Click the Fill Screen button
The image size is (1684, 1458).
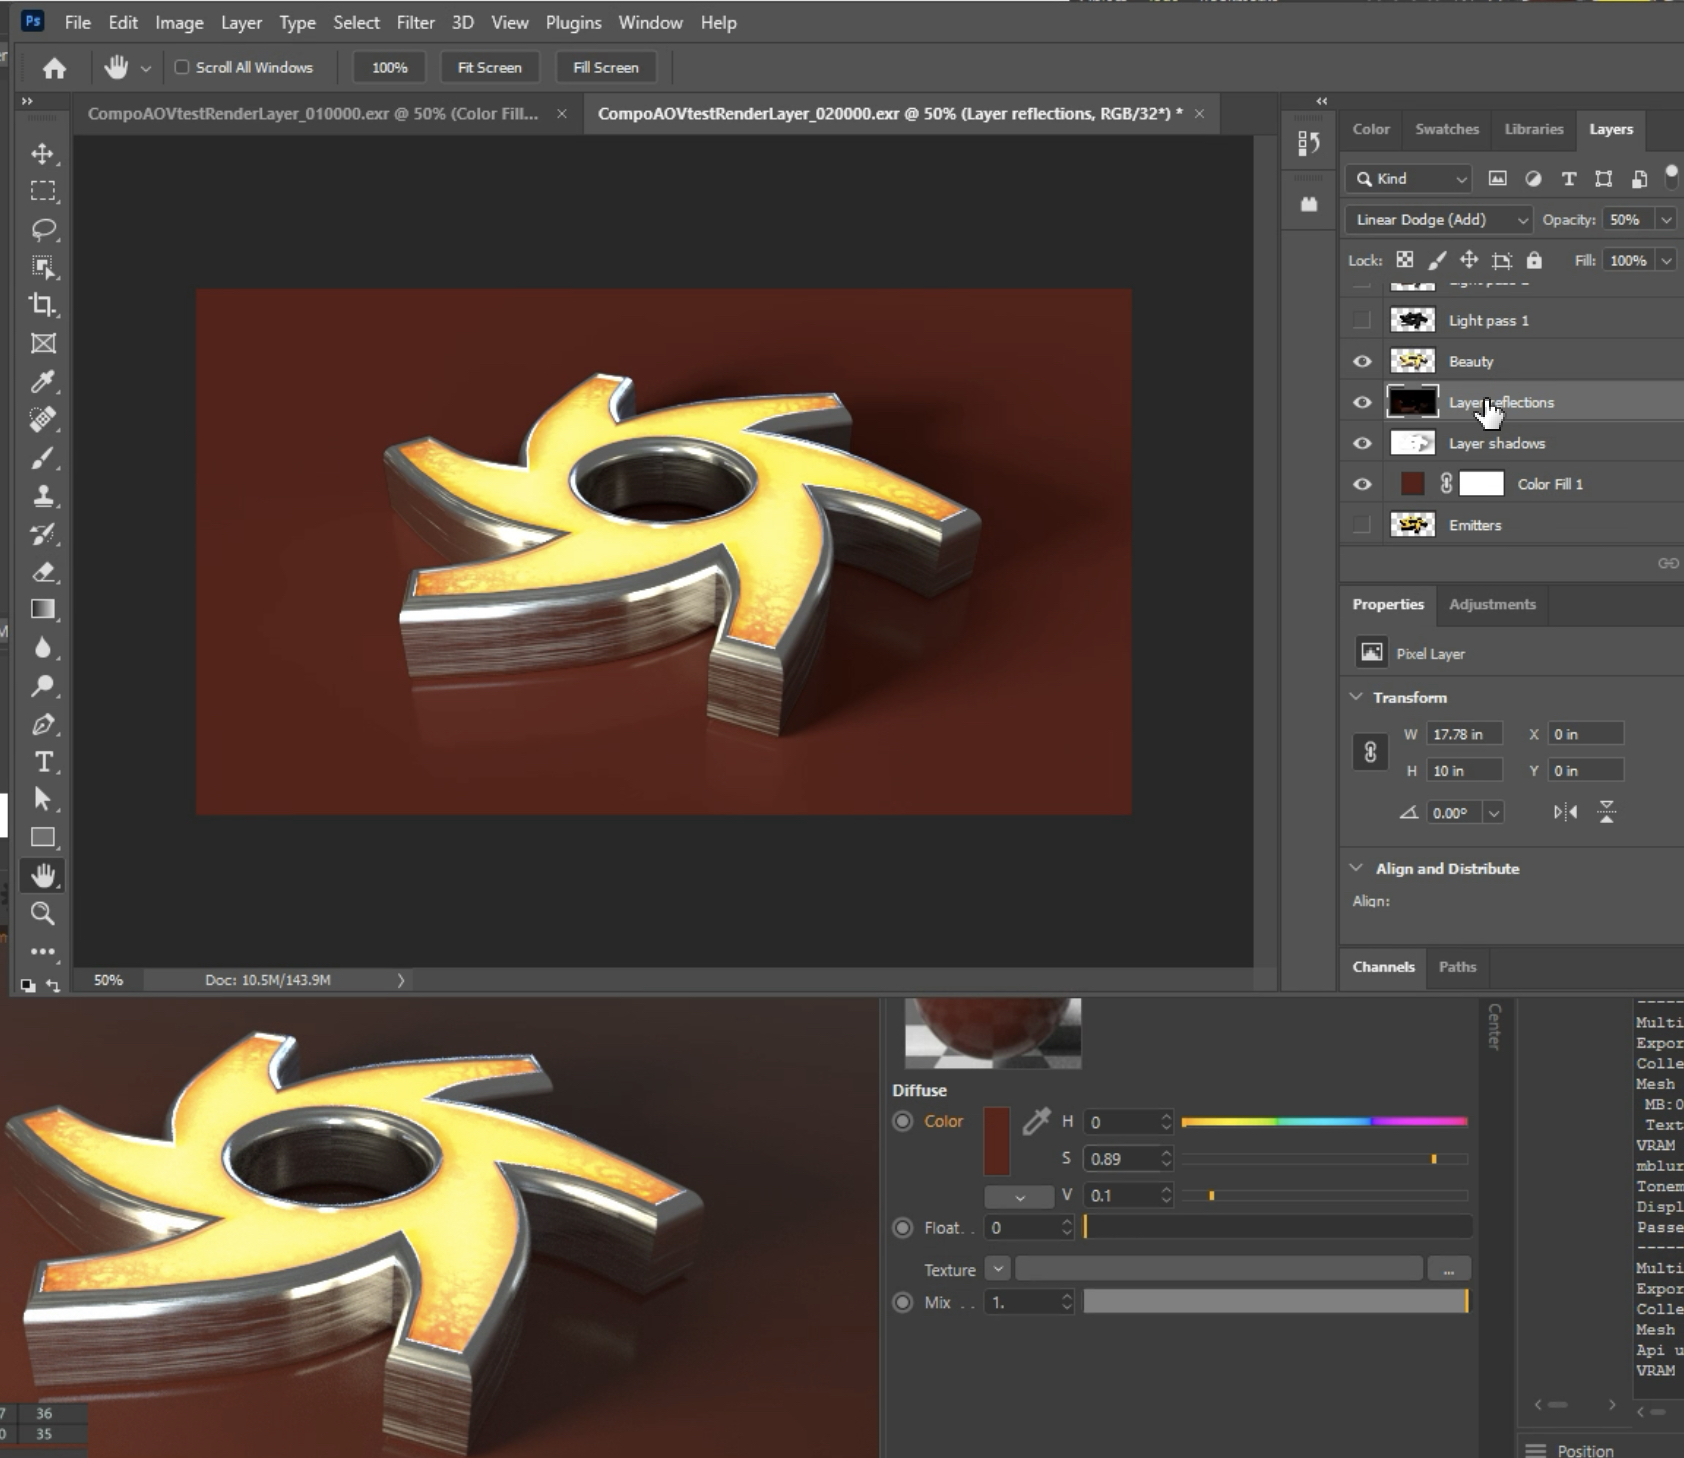[605, 68]
